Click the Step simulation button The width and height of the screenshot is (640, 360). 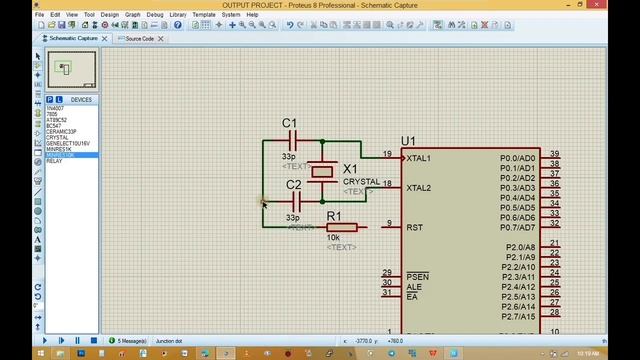pos(61,340)
